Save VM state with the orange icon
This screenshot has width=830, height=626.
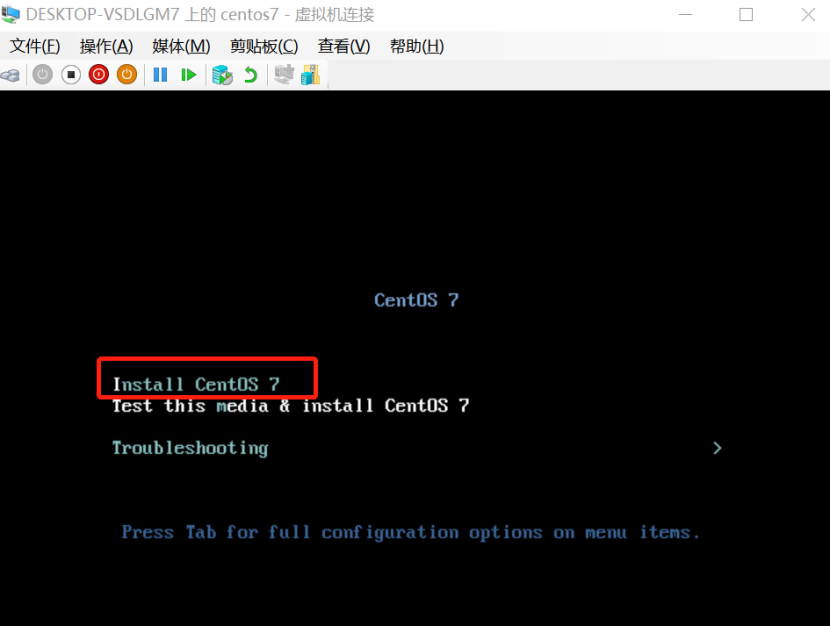click(127, 75)
